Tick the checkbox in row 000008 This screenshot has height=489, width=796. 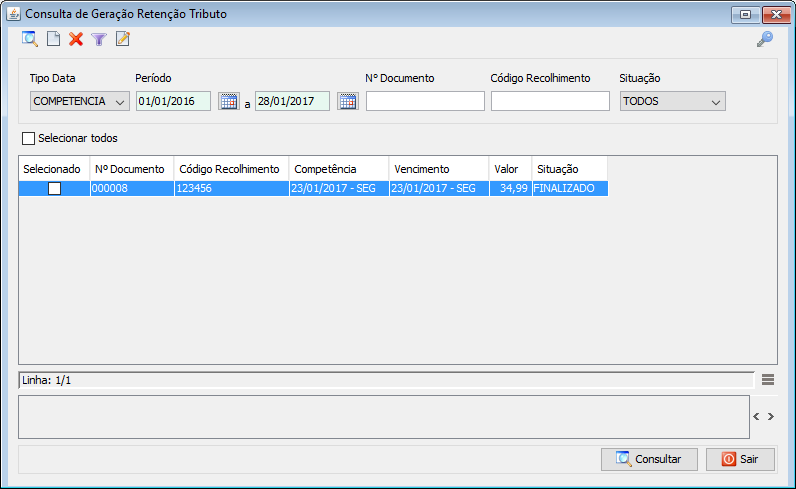point(54,188)
